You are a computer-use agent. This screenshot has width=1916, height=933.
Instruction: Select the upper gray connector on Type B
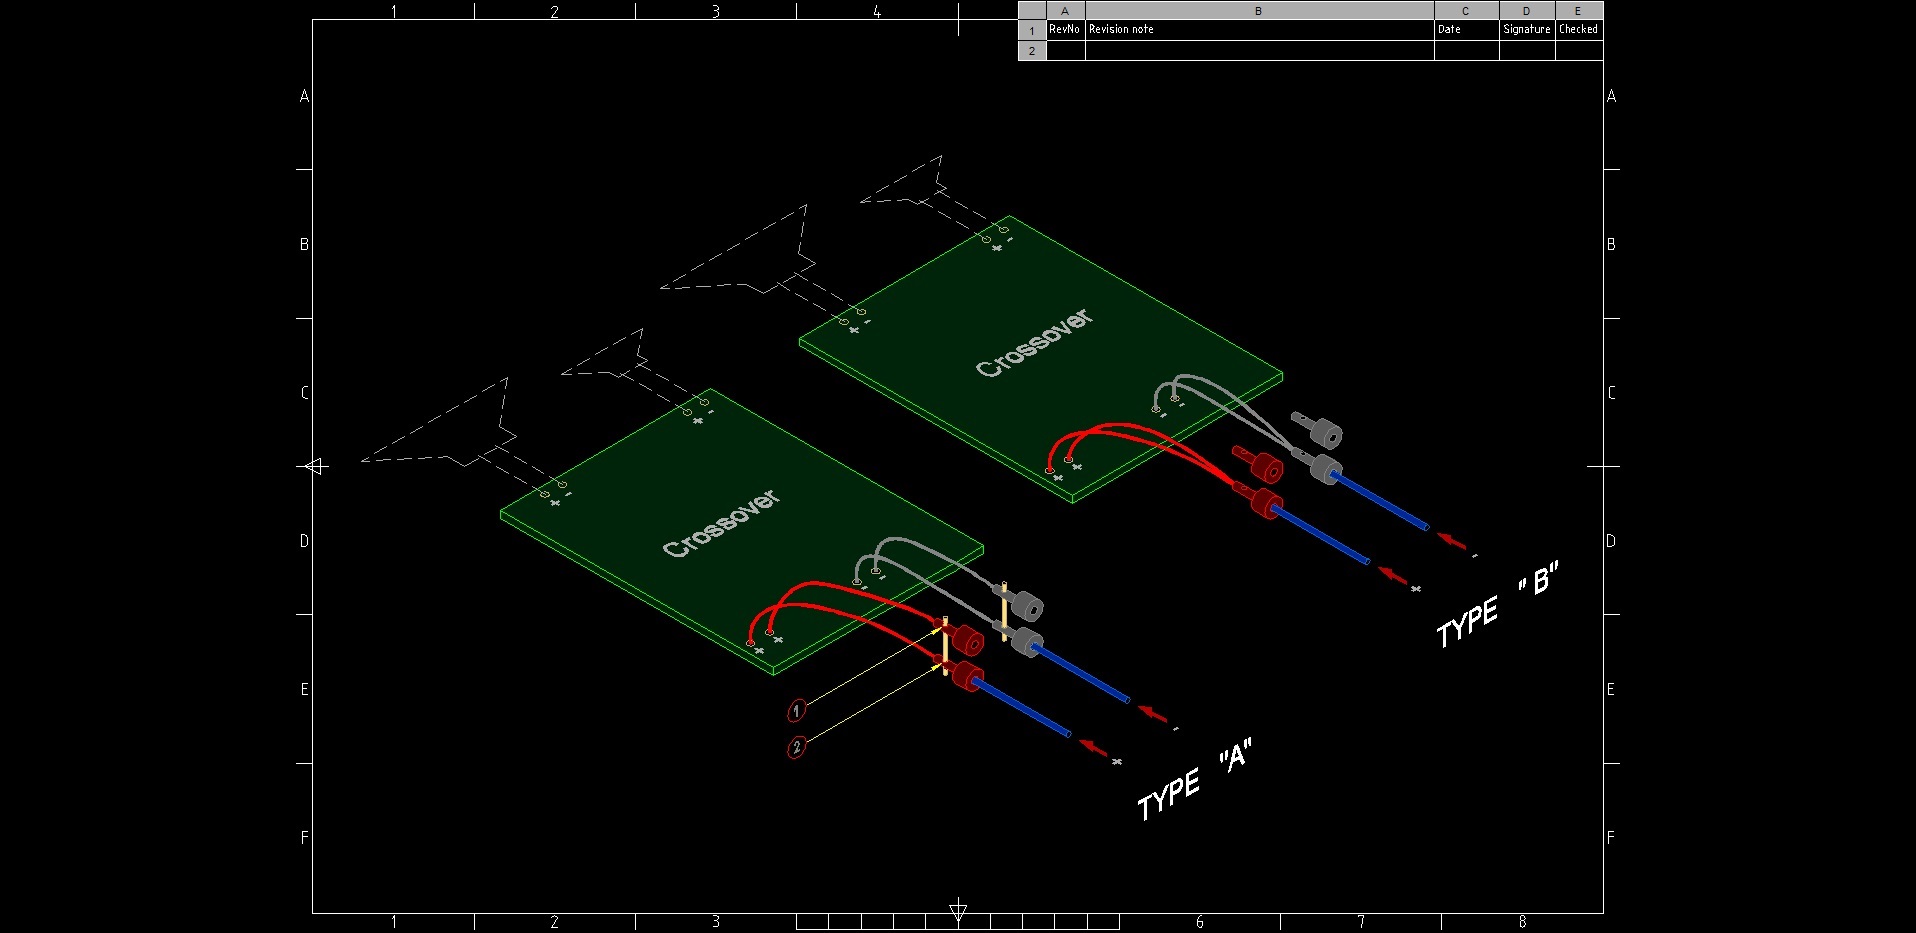[x=1325, y=433]
